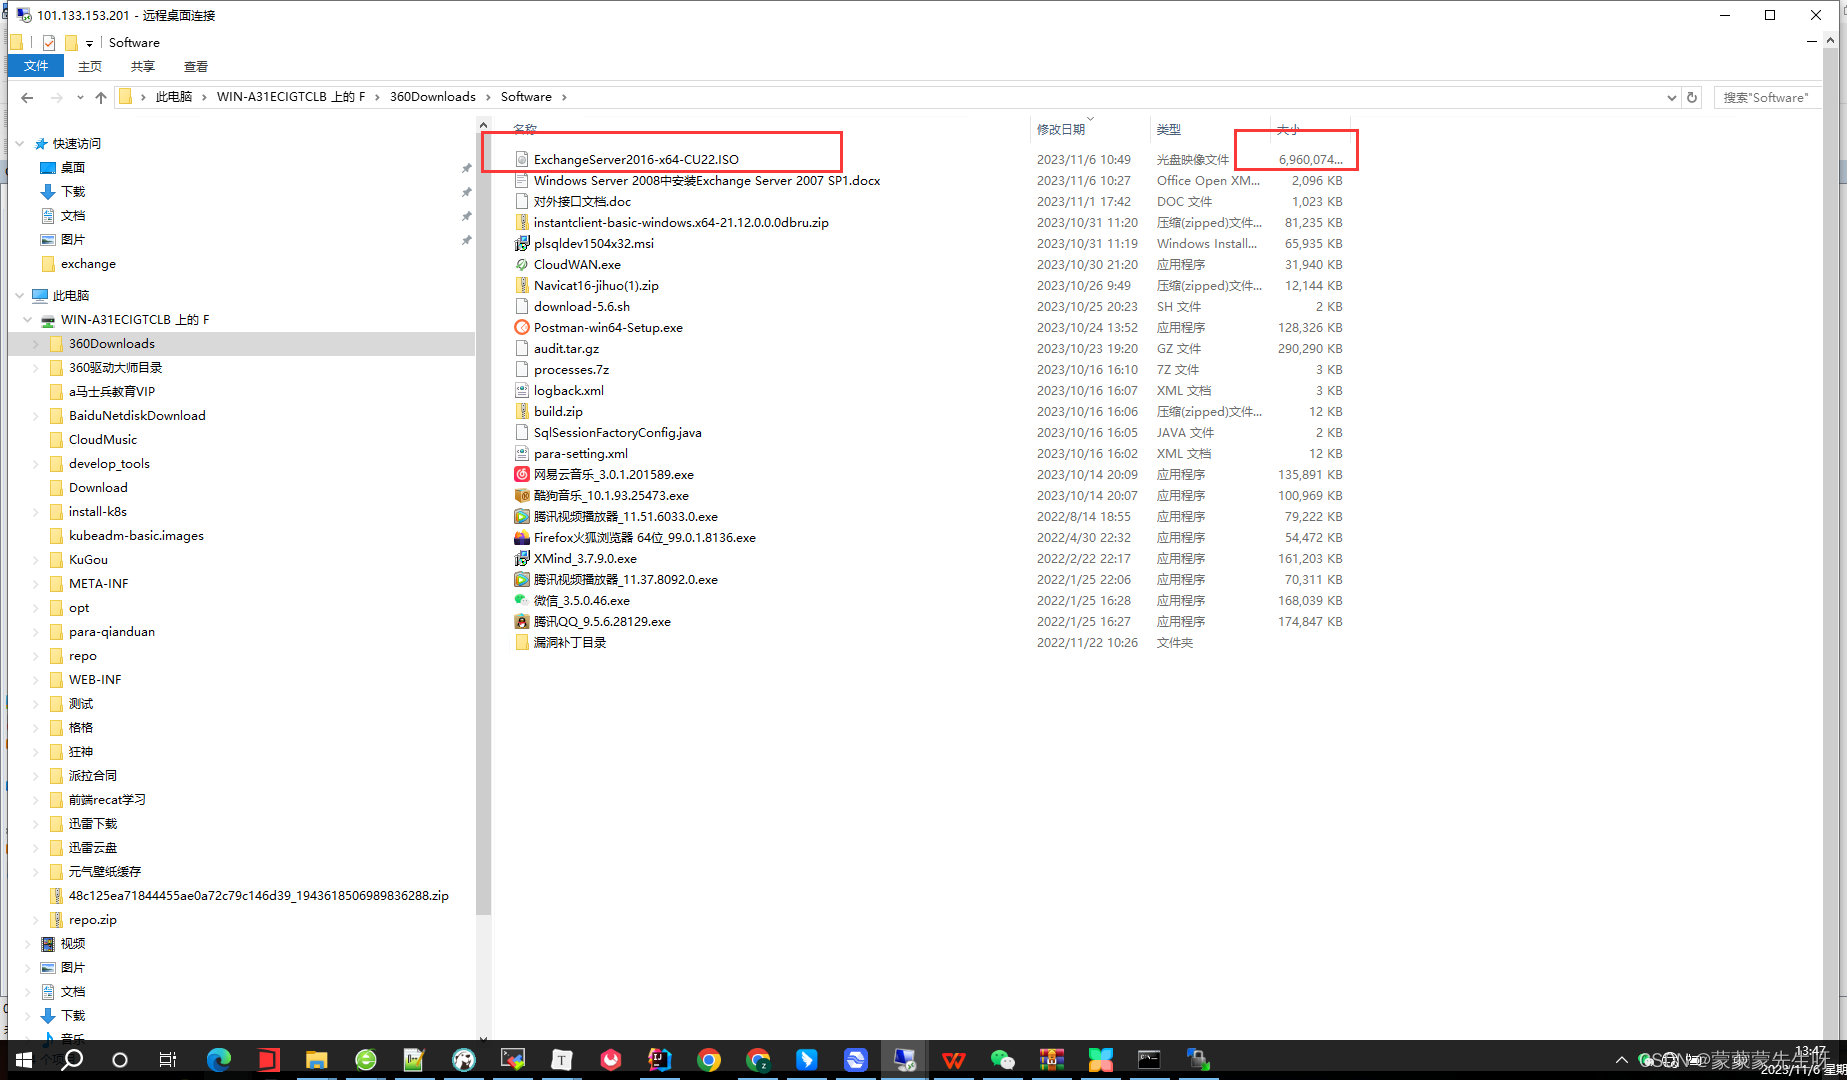Screen dimensions: 1847x1080
Task: Expand the 360Downloads tree folder
Action: pos(36,344)
